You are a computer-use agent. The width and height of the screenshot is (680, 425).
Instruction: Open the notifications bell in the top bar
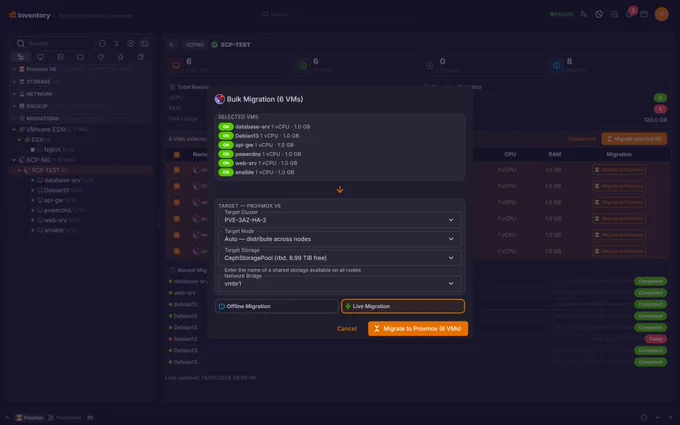click(x=629, y=14)
